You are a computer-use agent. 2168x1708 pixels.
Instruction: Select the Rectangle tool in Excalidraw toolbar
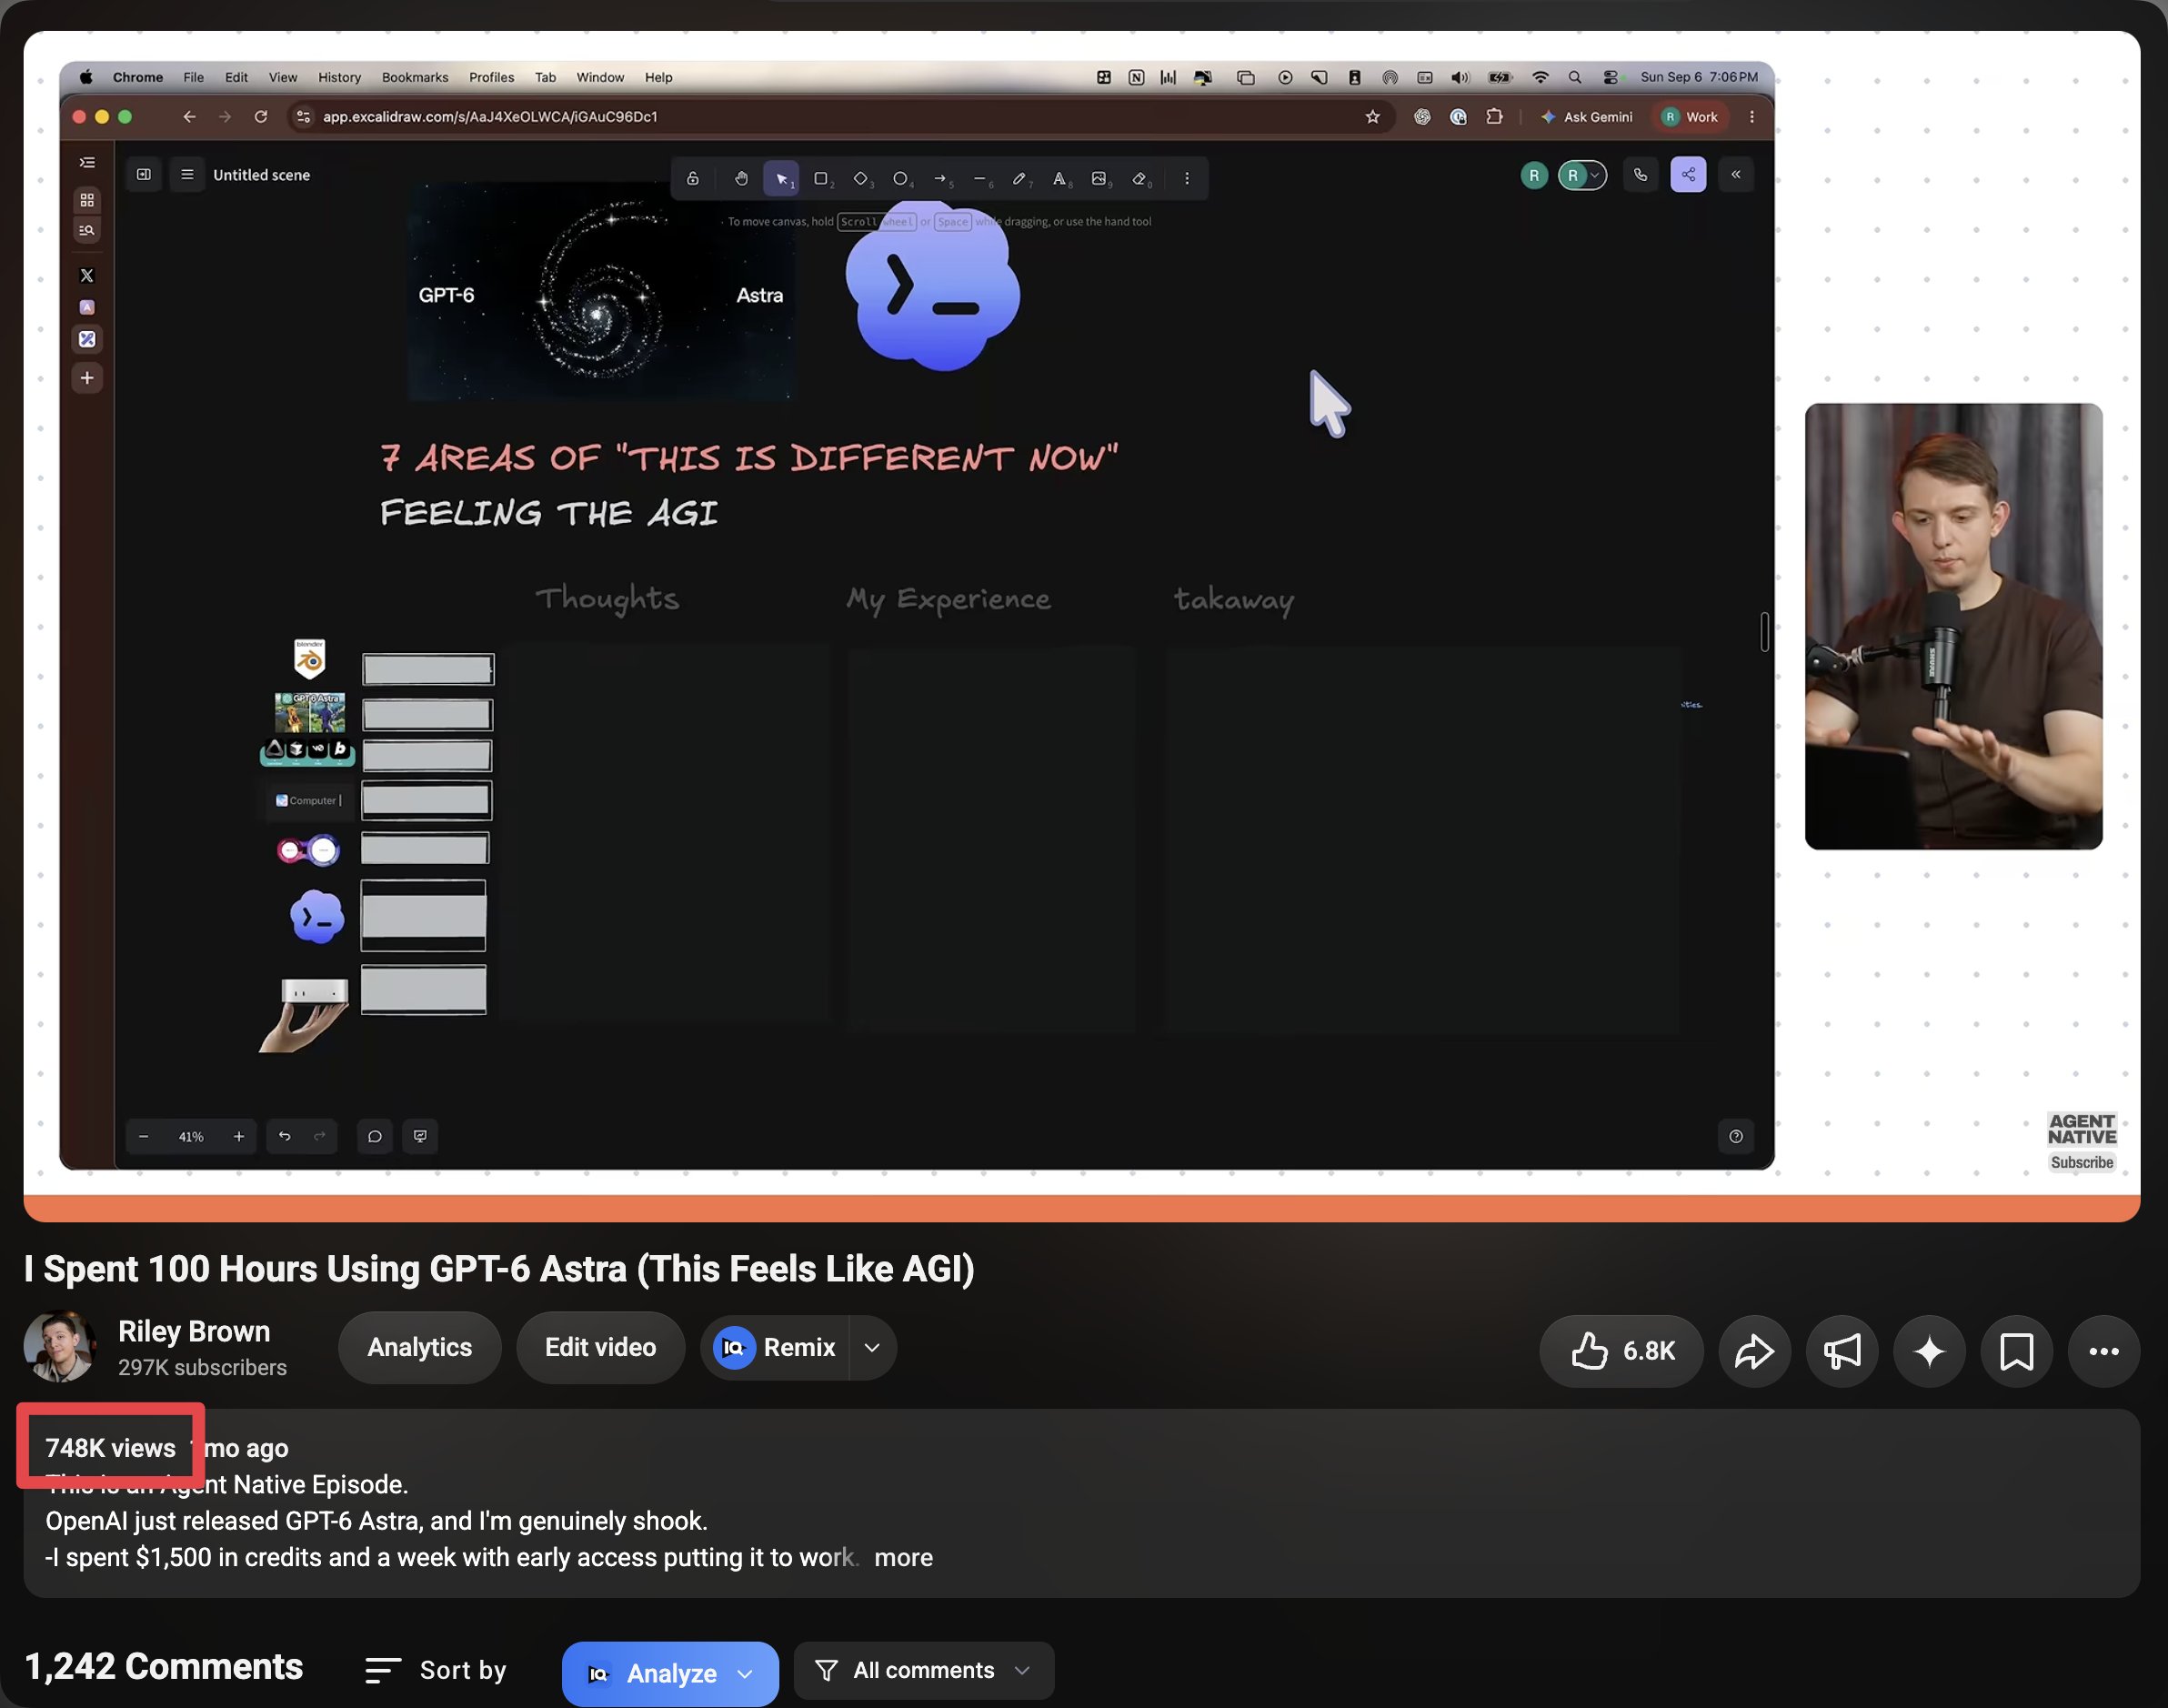pyautogui.click(x=821, y=178)
